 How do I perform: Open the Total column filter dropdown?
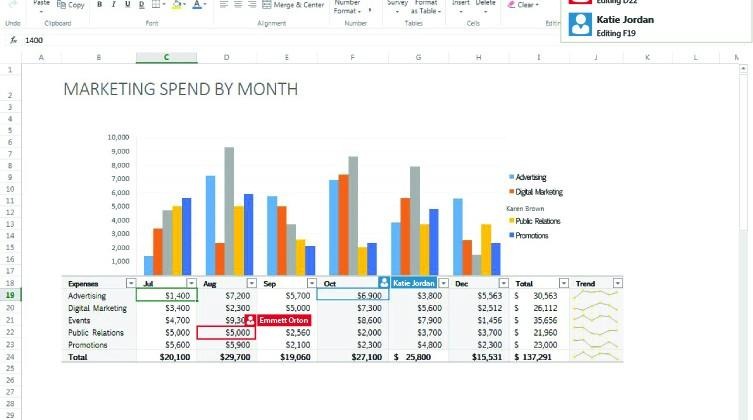pos(564,283)
